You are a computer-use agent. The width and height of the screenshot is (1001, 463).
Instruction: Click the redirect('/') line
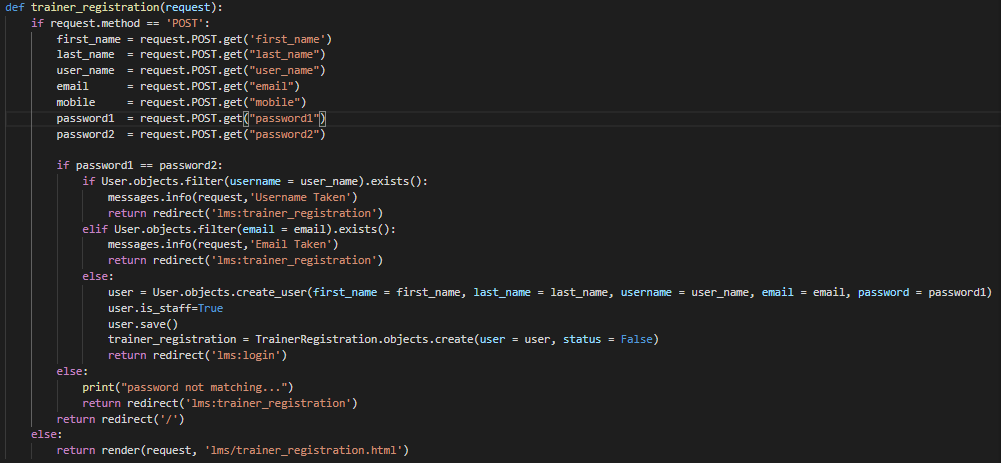[x=121, y=419]
